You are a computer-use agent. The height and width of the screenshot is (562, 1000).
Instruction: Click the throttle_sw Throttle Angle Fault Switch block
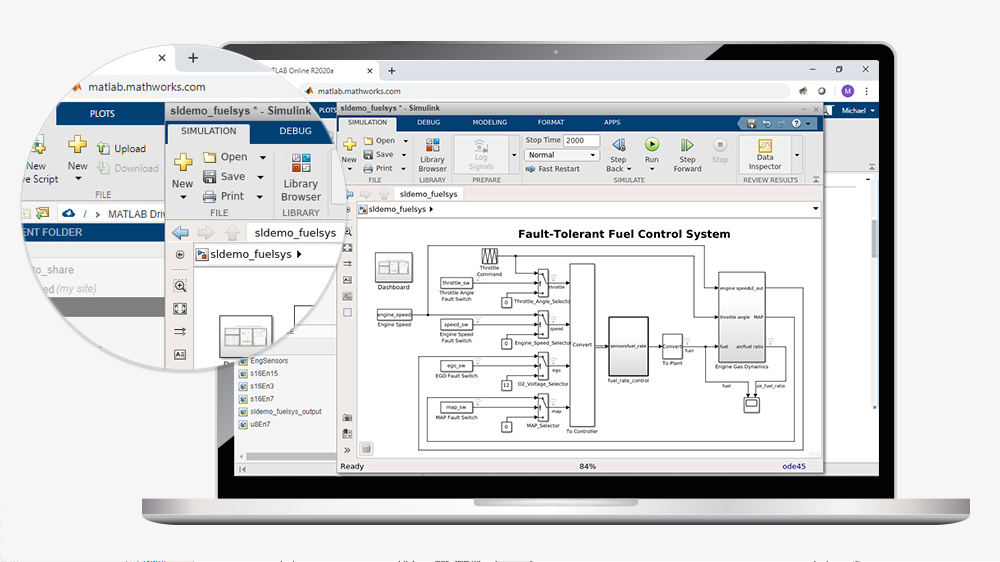(x=457, y=283)
